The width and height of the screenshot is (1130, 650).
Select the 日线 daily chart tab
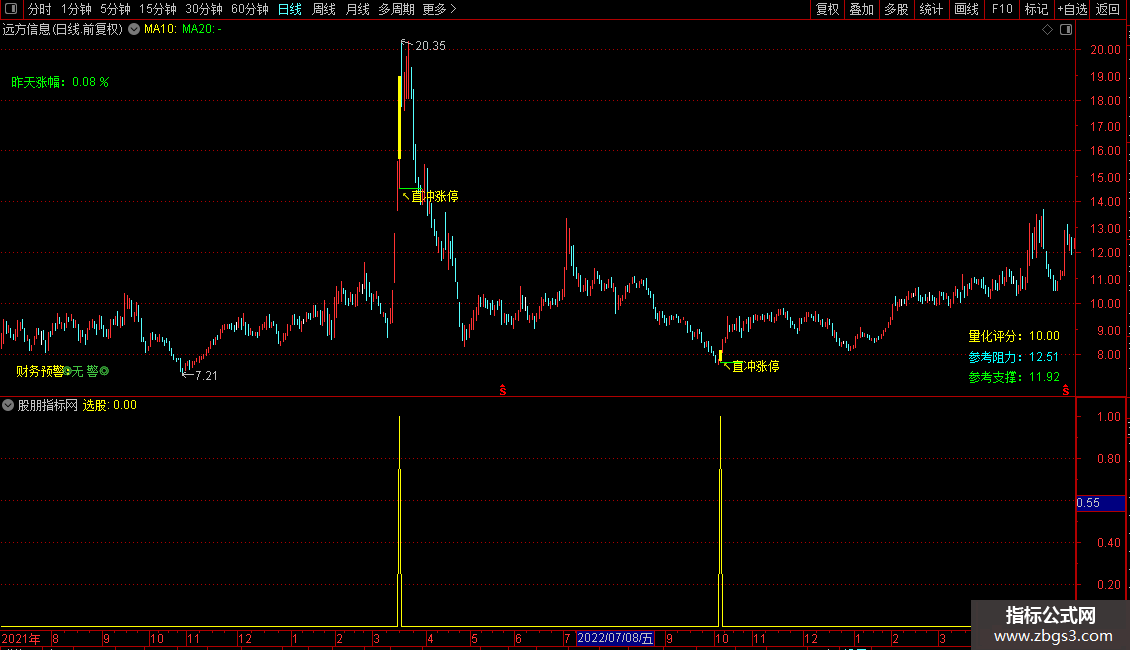click(x=290, y=9)
